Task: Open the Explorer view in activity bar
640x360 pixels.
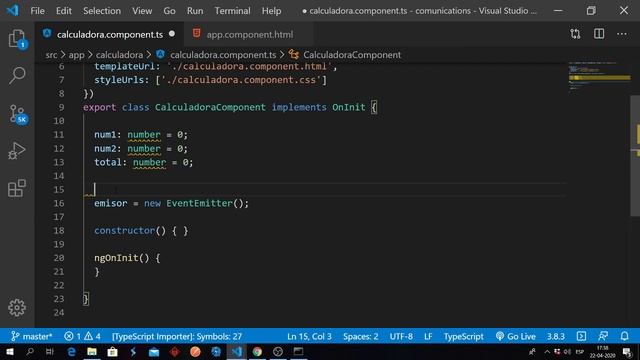Action: (x=17, y=39)
